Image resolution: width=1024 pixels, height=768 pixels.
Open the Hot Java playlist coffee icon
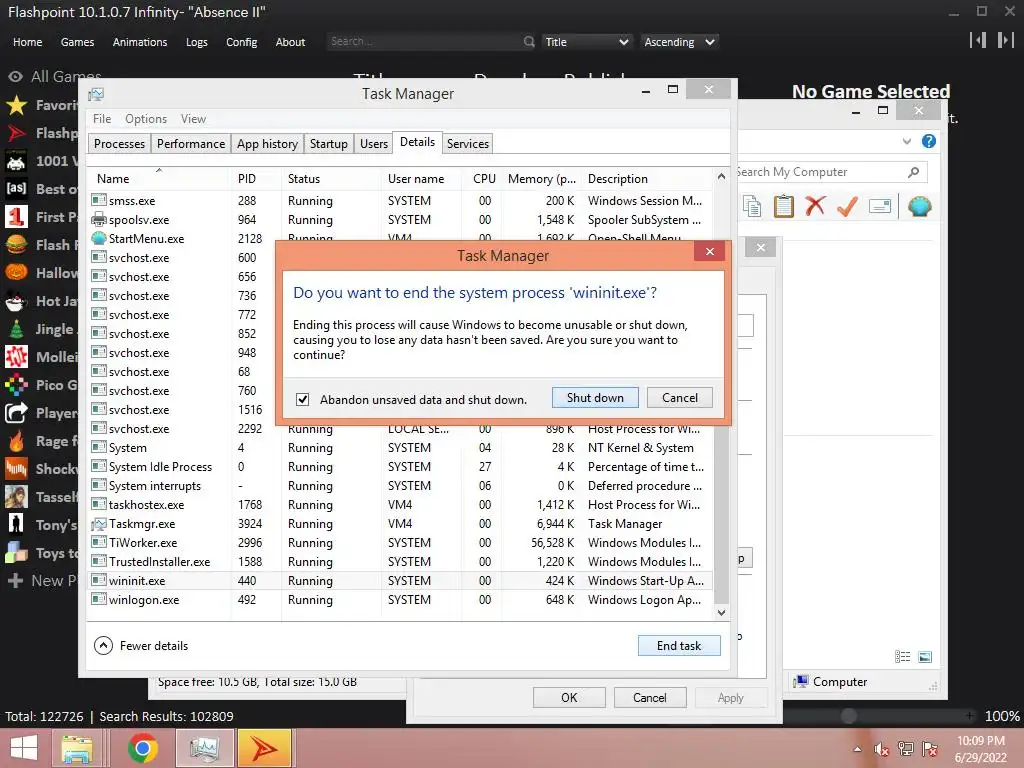tap(16, 301)
